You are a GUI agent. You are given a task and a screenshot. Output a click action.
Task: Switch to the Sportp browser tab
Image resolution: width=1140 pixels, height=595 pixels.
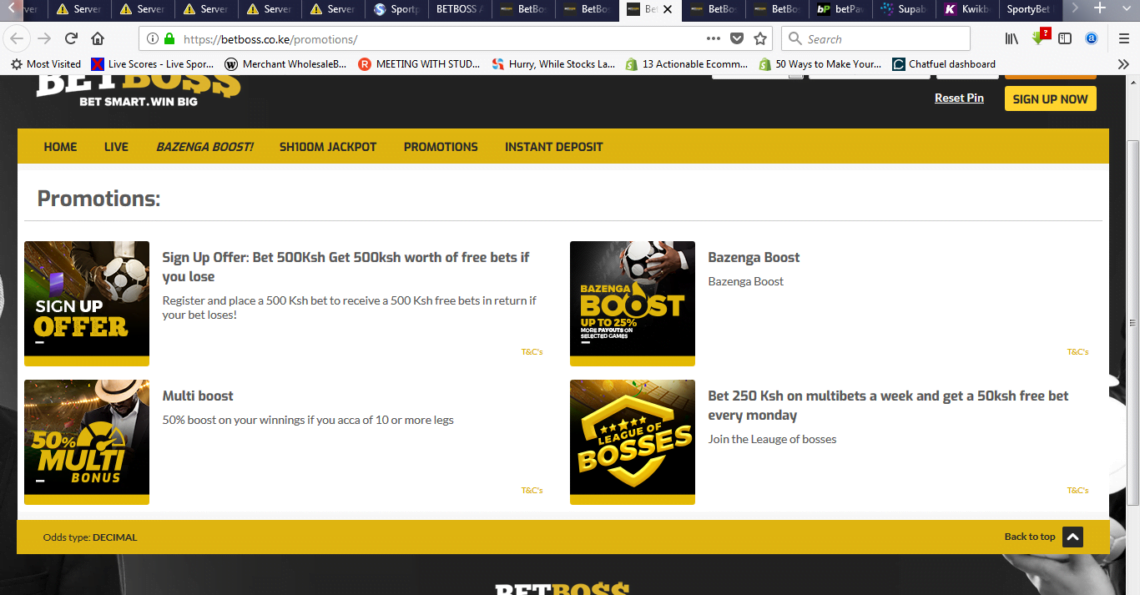pos(397,9)
